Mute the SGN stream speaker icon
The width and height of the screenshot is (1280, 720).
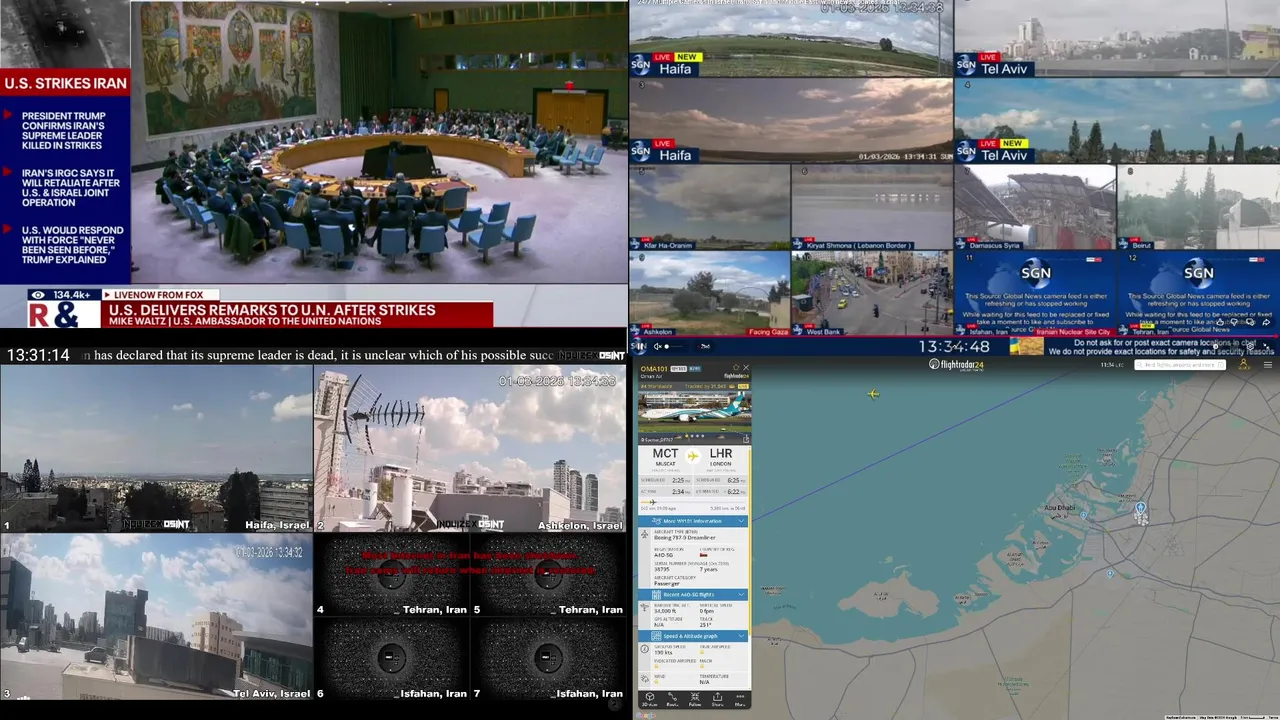click(657, 346)
